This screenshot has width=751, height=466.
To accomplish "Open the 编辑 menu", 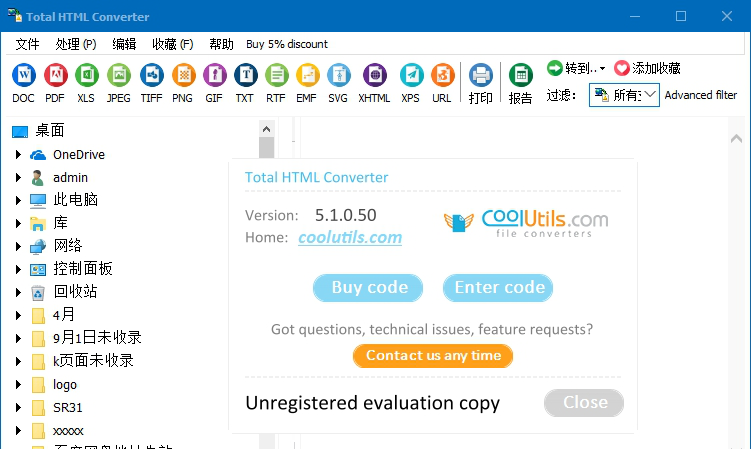I will tap(125, 44).
